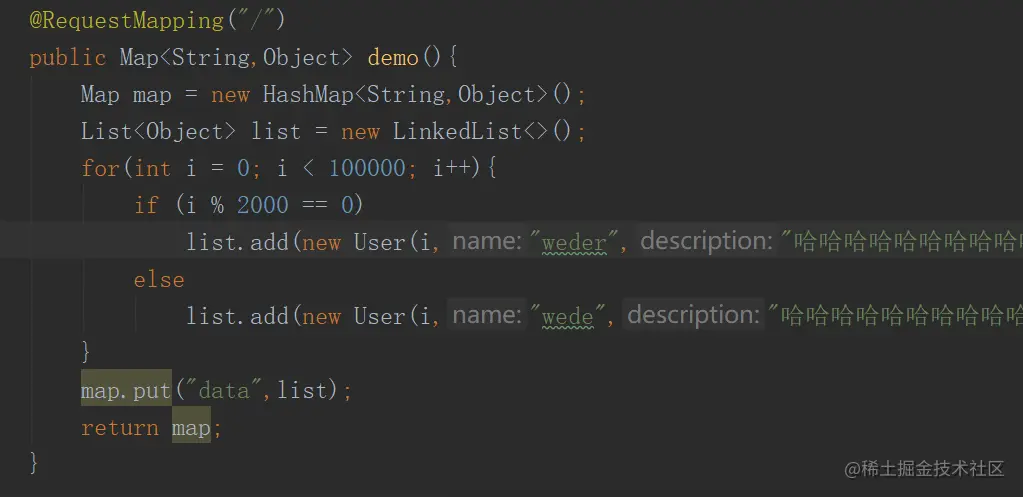Click the "data" string in map.put
1023x497 pixels.
tap(224, 390)
